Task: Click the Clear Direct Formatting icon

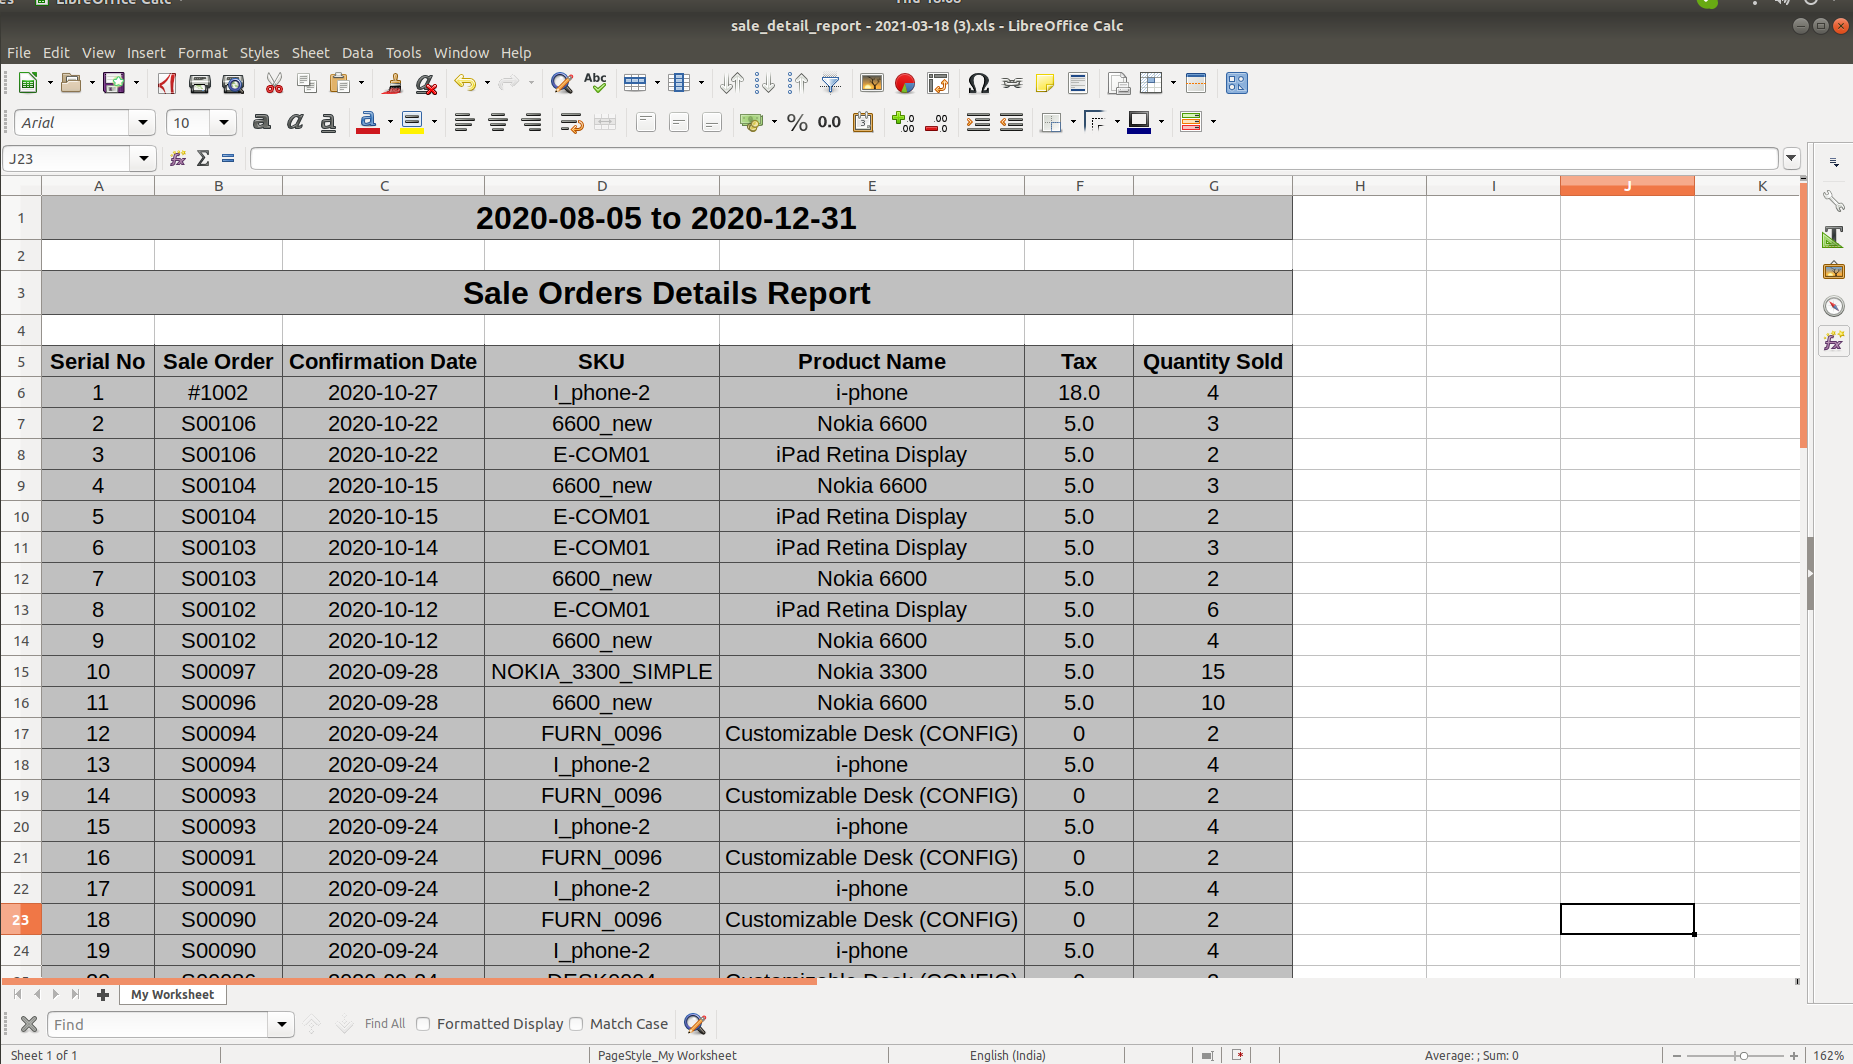Action: (426, 84)
